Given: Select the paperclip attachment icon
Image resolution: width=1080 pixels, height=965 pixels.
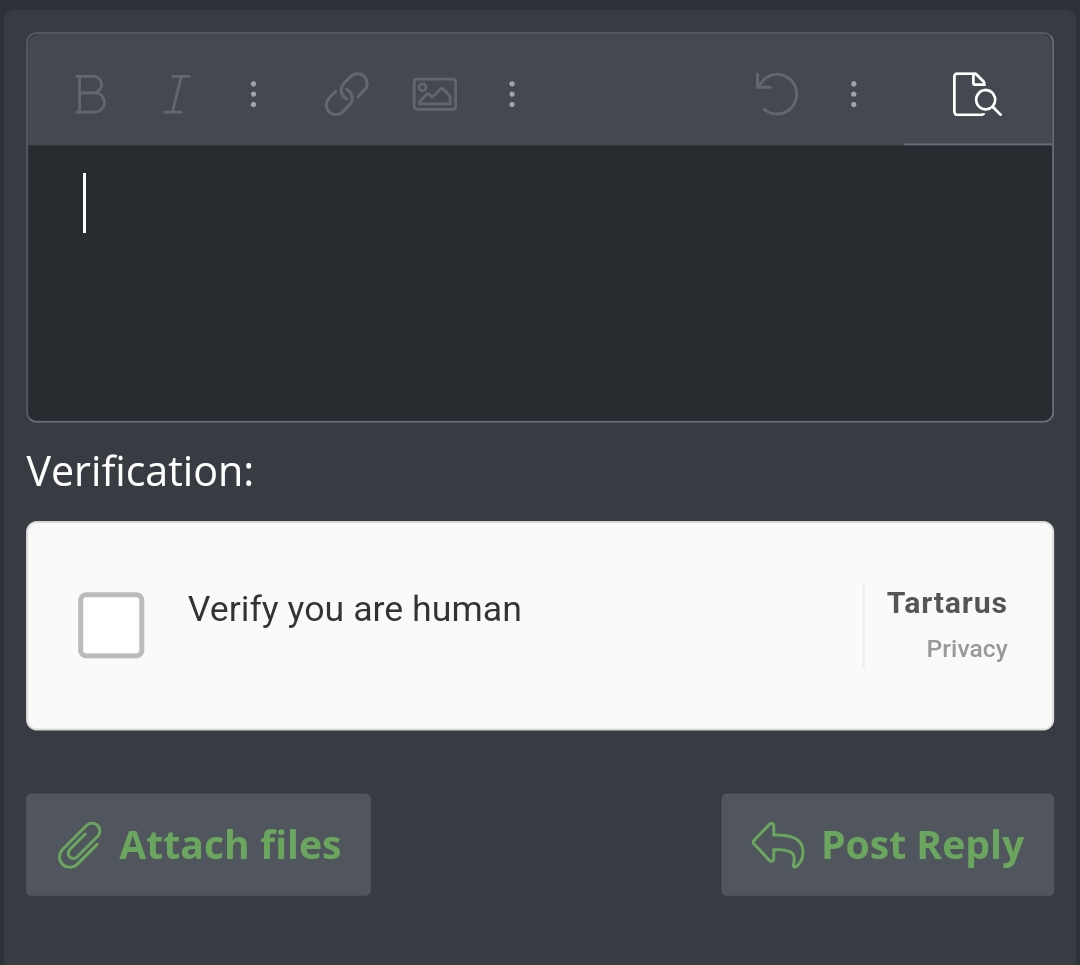Looking at the screenshot, I should (80, 844).
